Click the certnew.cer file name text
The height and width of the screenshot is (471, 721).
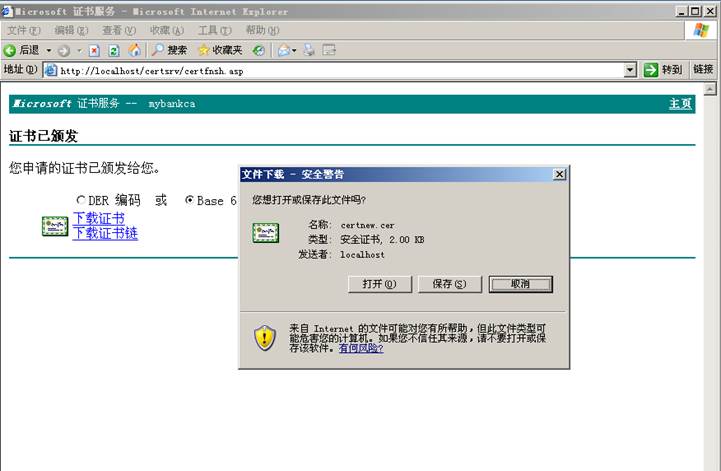coord(367,225)
